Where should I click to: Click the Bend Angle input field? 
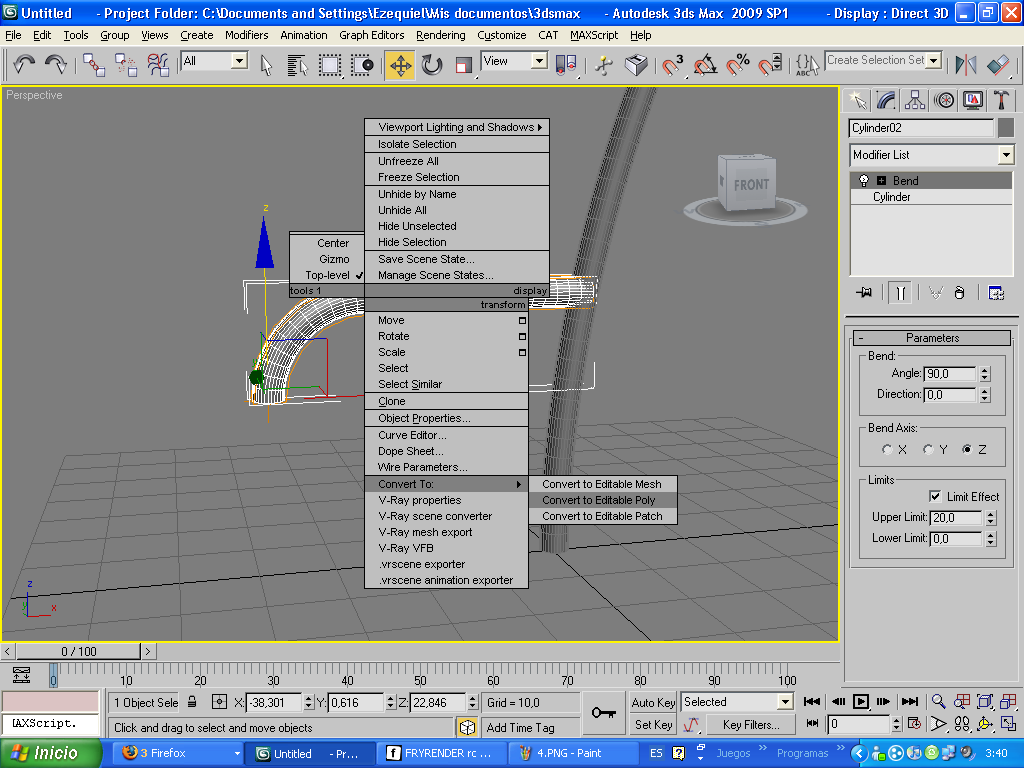pyautogui.click(x=950, y=374)
